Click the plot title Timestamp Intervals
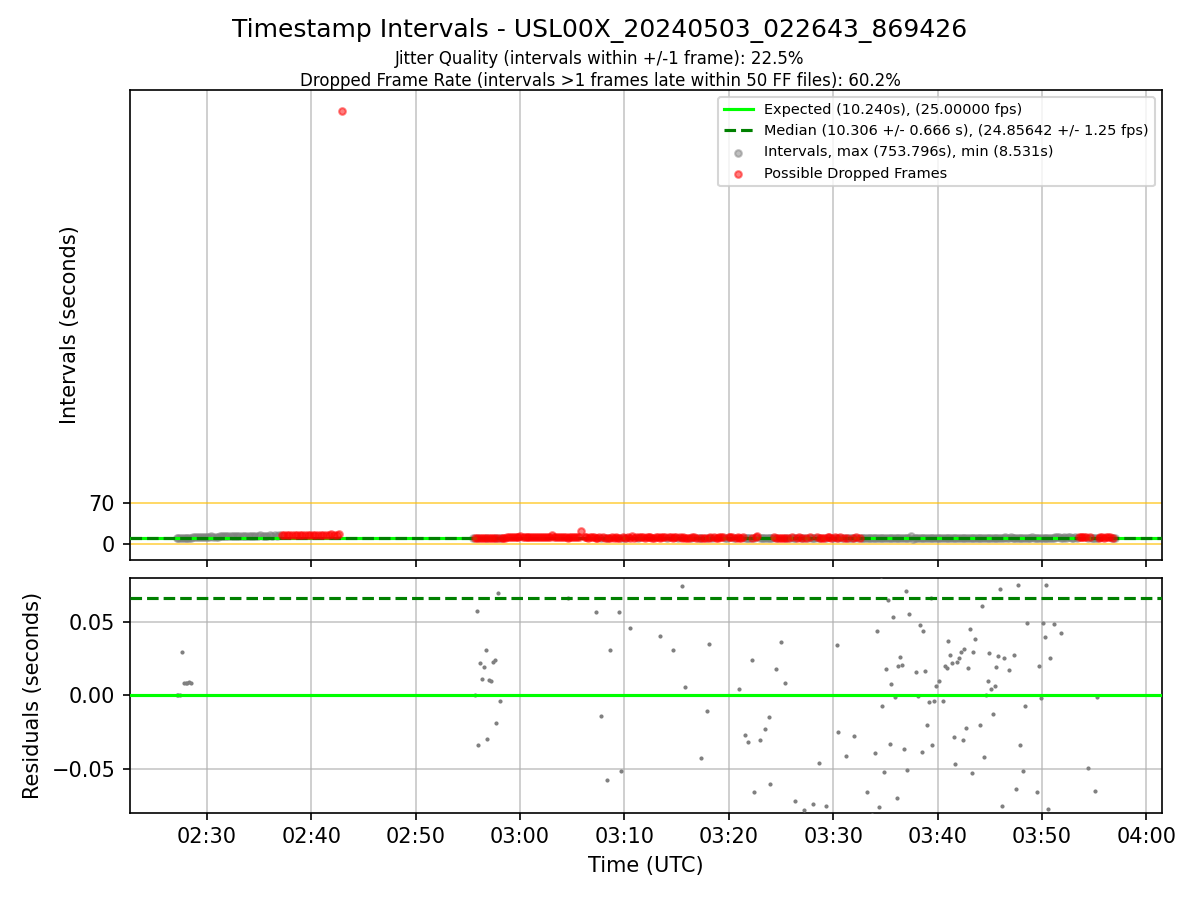 click(599, 29)
